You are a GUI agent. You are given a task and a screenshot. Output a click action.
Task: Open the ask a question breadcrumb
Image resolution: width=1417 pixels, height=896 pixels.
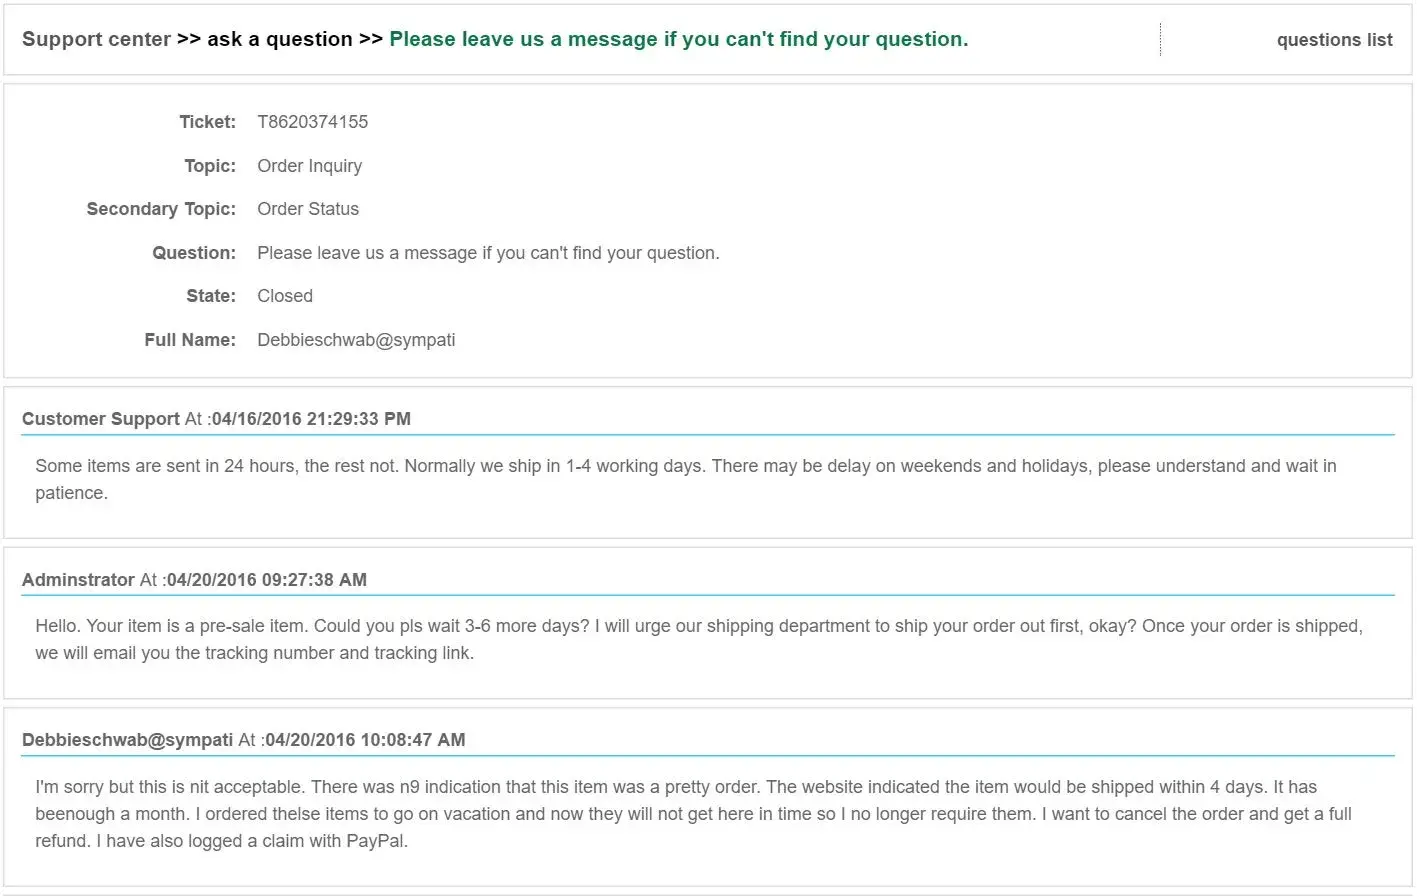pos(279,39)
